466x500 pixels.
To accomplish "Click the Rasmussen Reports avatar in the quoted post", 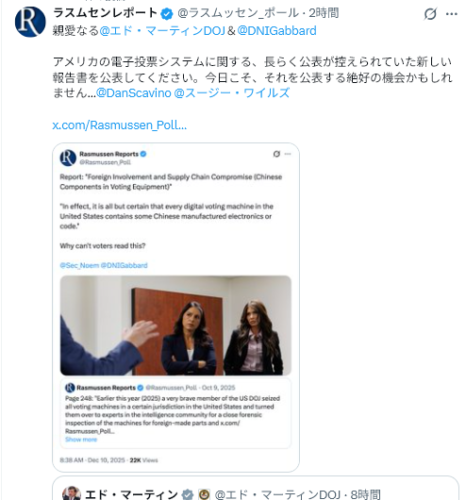I will [68, 158].
